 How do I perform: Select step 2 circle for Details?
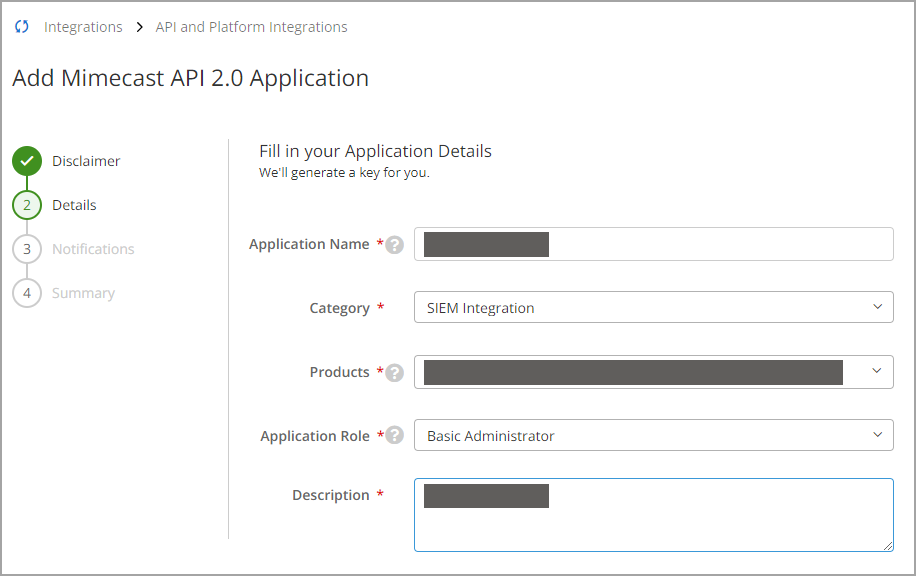pyautogui.click(x=27, y=205)
